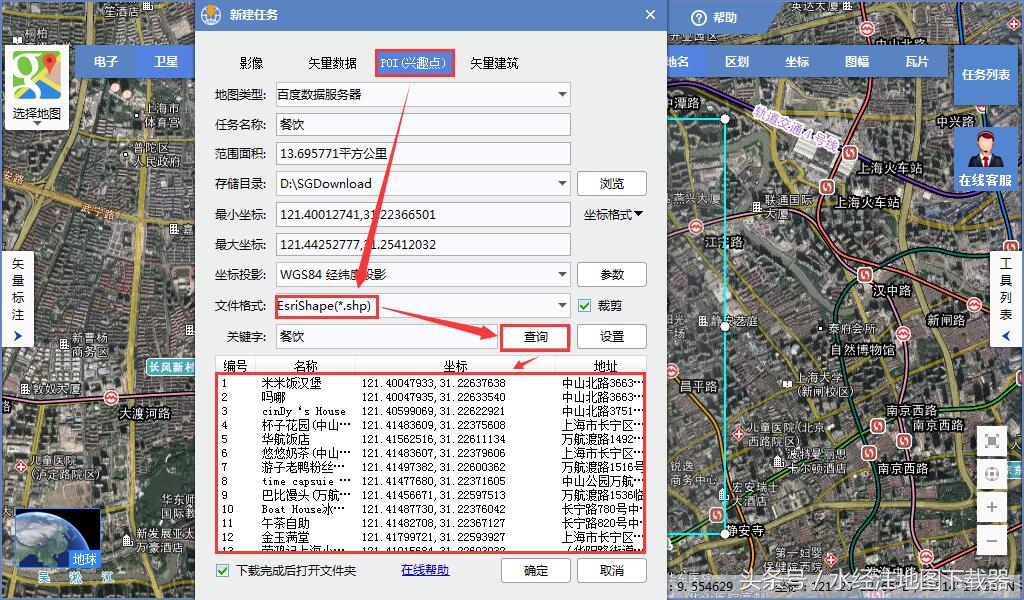Open the 在线客服 online customer service panel
This screenshot has height=600, width=1024.
[984, 160]
